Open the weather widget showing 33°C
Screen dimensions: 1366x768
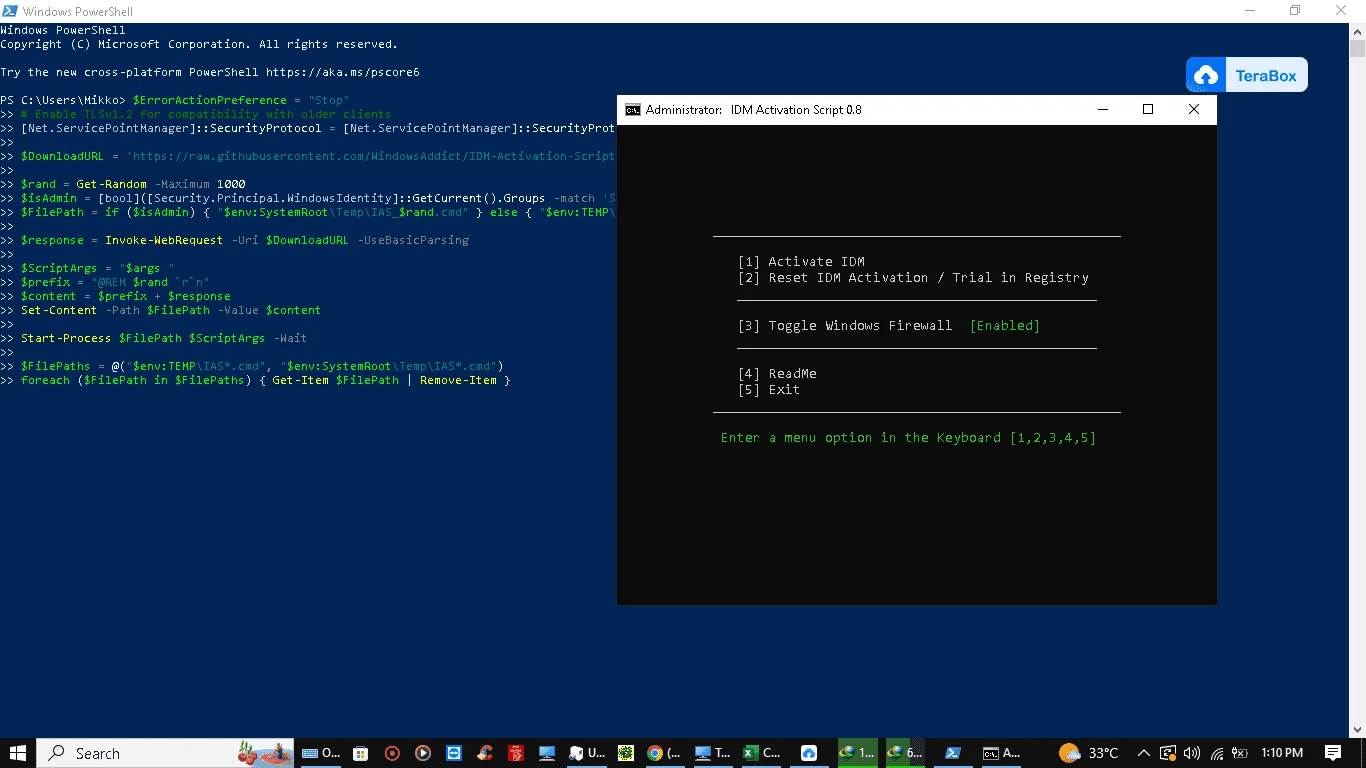pos(1088,753)
